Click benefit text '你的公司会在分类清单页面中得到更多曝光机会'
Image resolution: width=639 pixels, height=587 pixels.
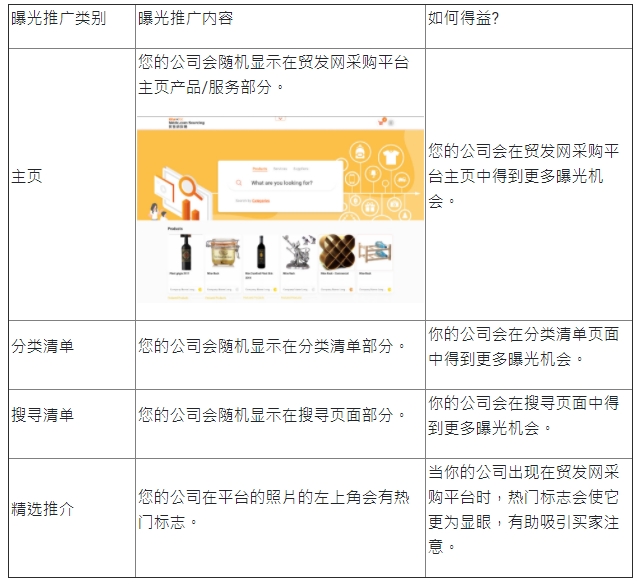(x=524, y=346)
